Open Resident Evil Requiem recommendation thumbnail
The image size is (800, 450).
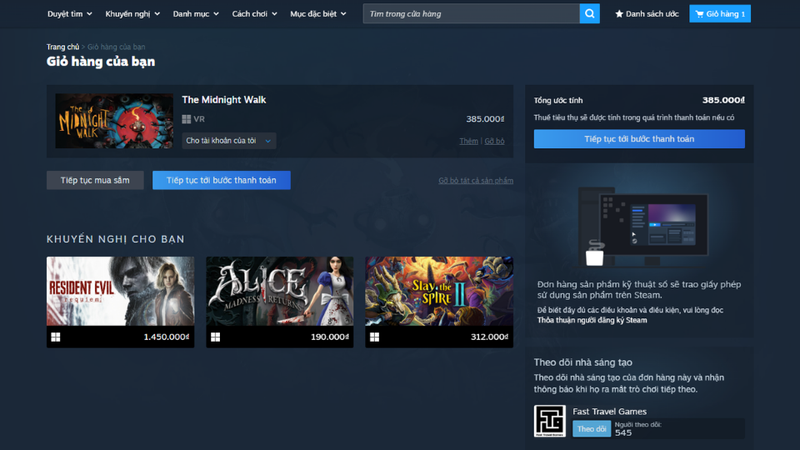click(x=120, y=291)
